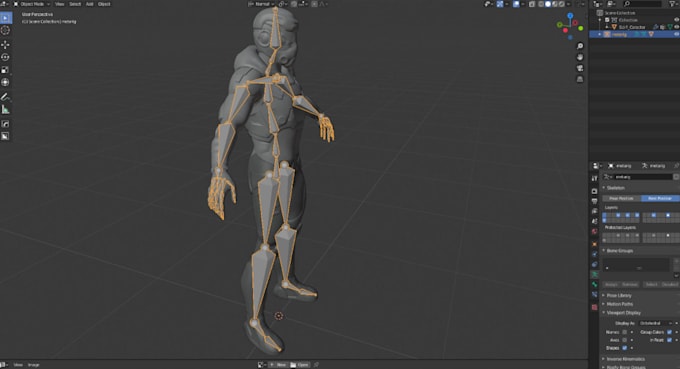Open the Object menu
The width and height of the screenshot is (680, 369).
tap(104, 4)
